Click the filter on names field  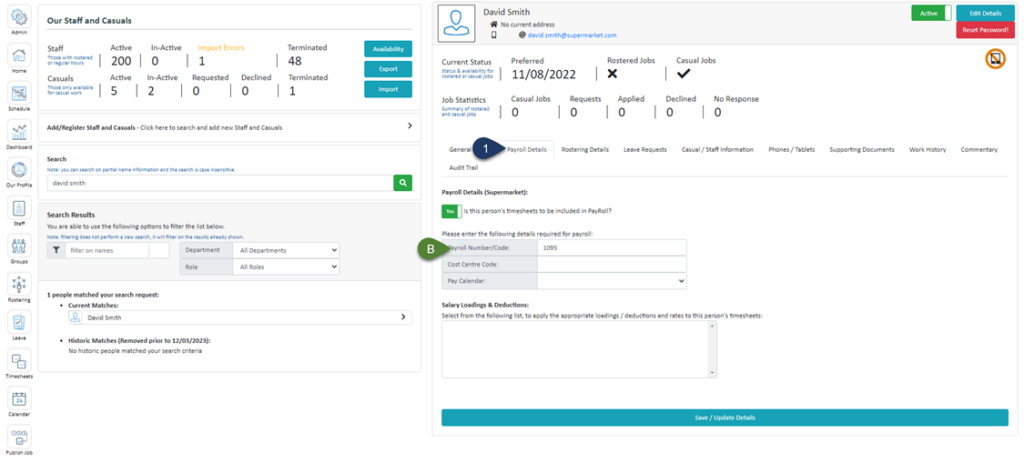(x=108, y=250)
